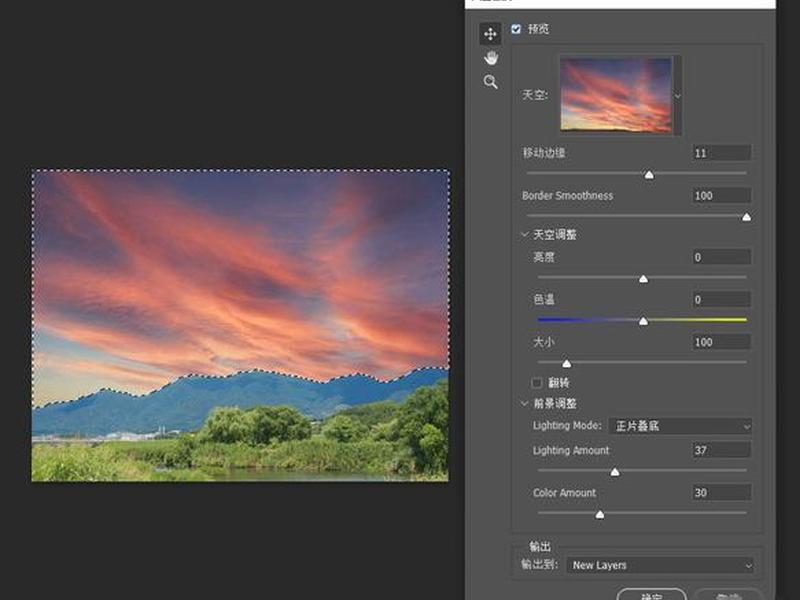Uncheck the 预览 preview checkbox
This screenshot has height=600, width=800.
coord(516,29)
